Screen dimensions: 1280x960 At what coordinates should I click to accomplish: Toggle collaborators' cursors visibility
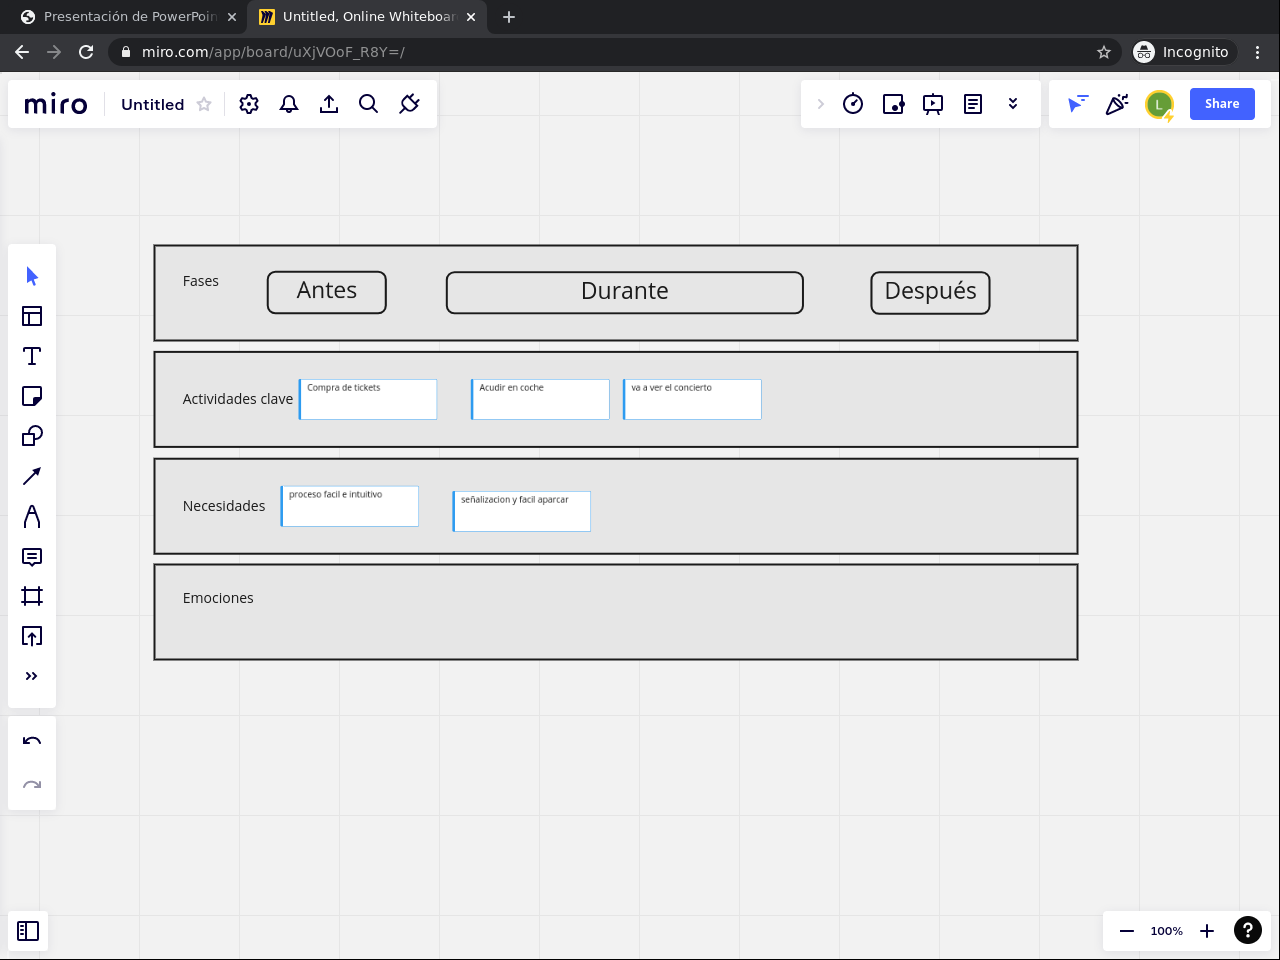1077,104
